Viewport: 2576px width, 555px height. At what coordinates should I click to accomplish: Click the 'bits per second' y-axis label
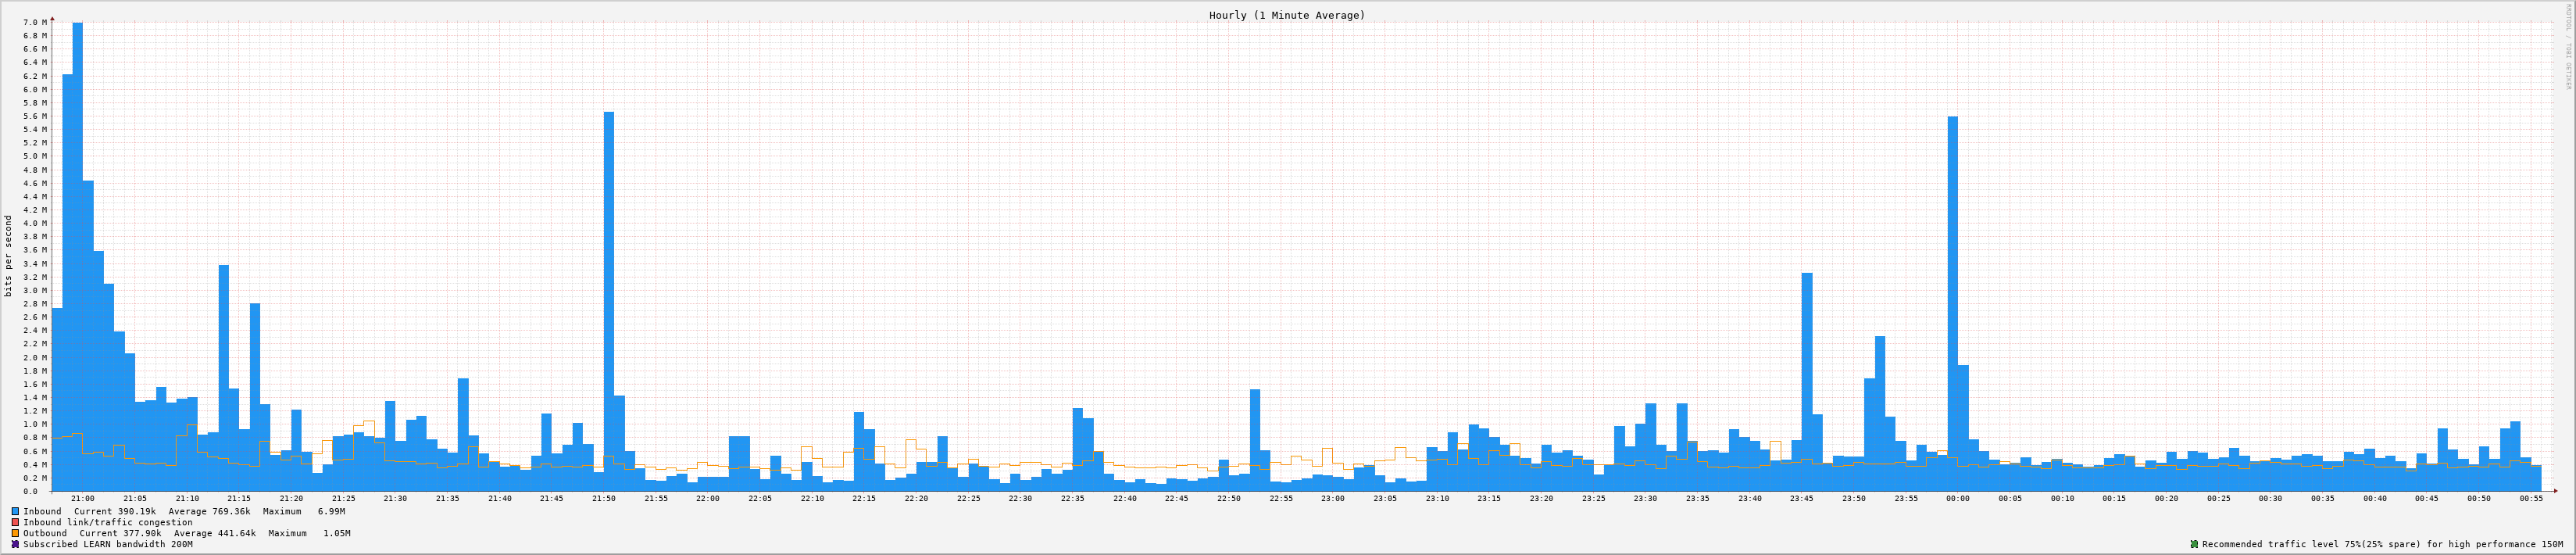click(x=9, y=256)
